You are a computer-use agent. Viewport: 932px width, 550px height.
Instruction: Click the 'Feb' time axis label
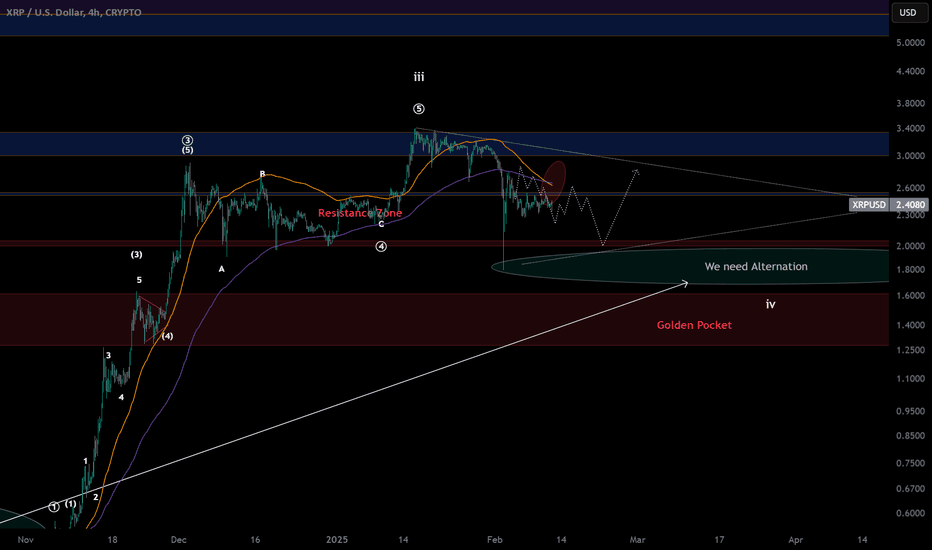495,540
